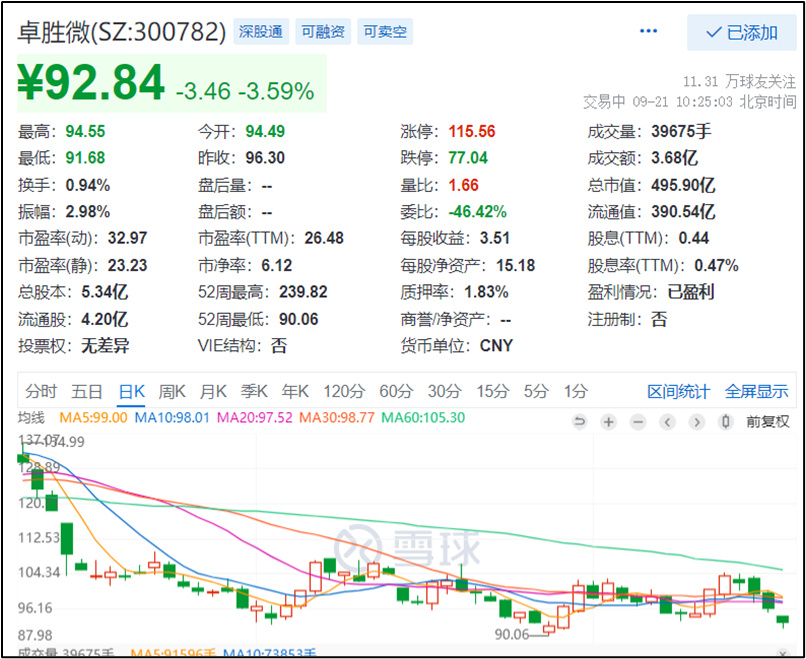Screen dimensions: 806x659
Task: Click the current price ¥92.84
Action: pos(91,83)
